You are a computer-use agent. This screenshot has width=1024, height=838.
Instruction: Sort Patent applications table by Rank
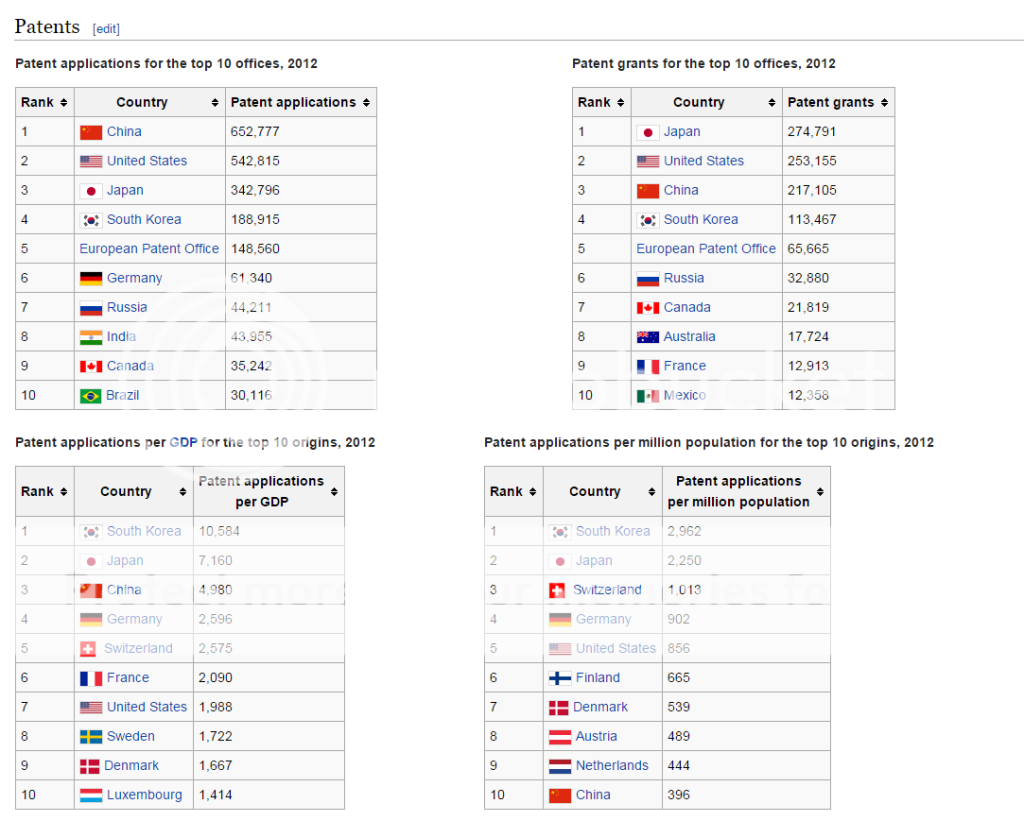(63, 103)
